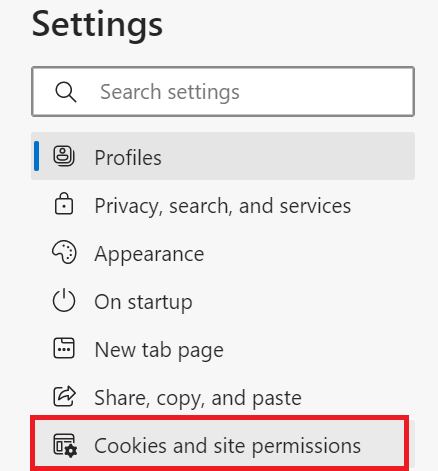
Task: Click the red highlight border around Cookies
Action: coord(220,418)
